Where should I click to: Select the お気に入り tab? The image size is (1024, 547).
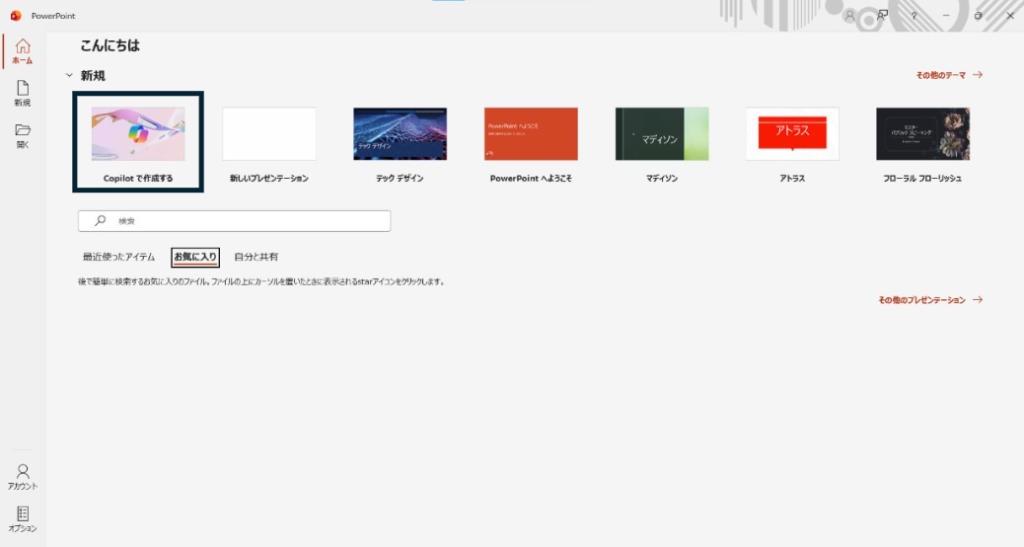coord(195,257)
